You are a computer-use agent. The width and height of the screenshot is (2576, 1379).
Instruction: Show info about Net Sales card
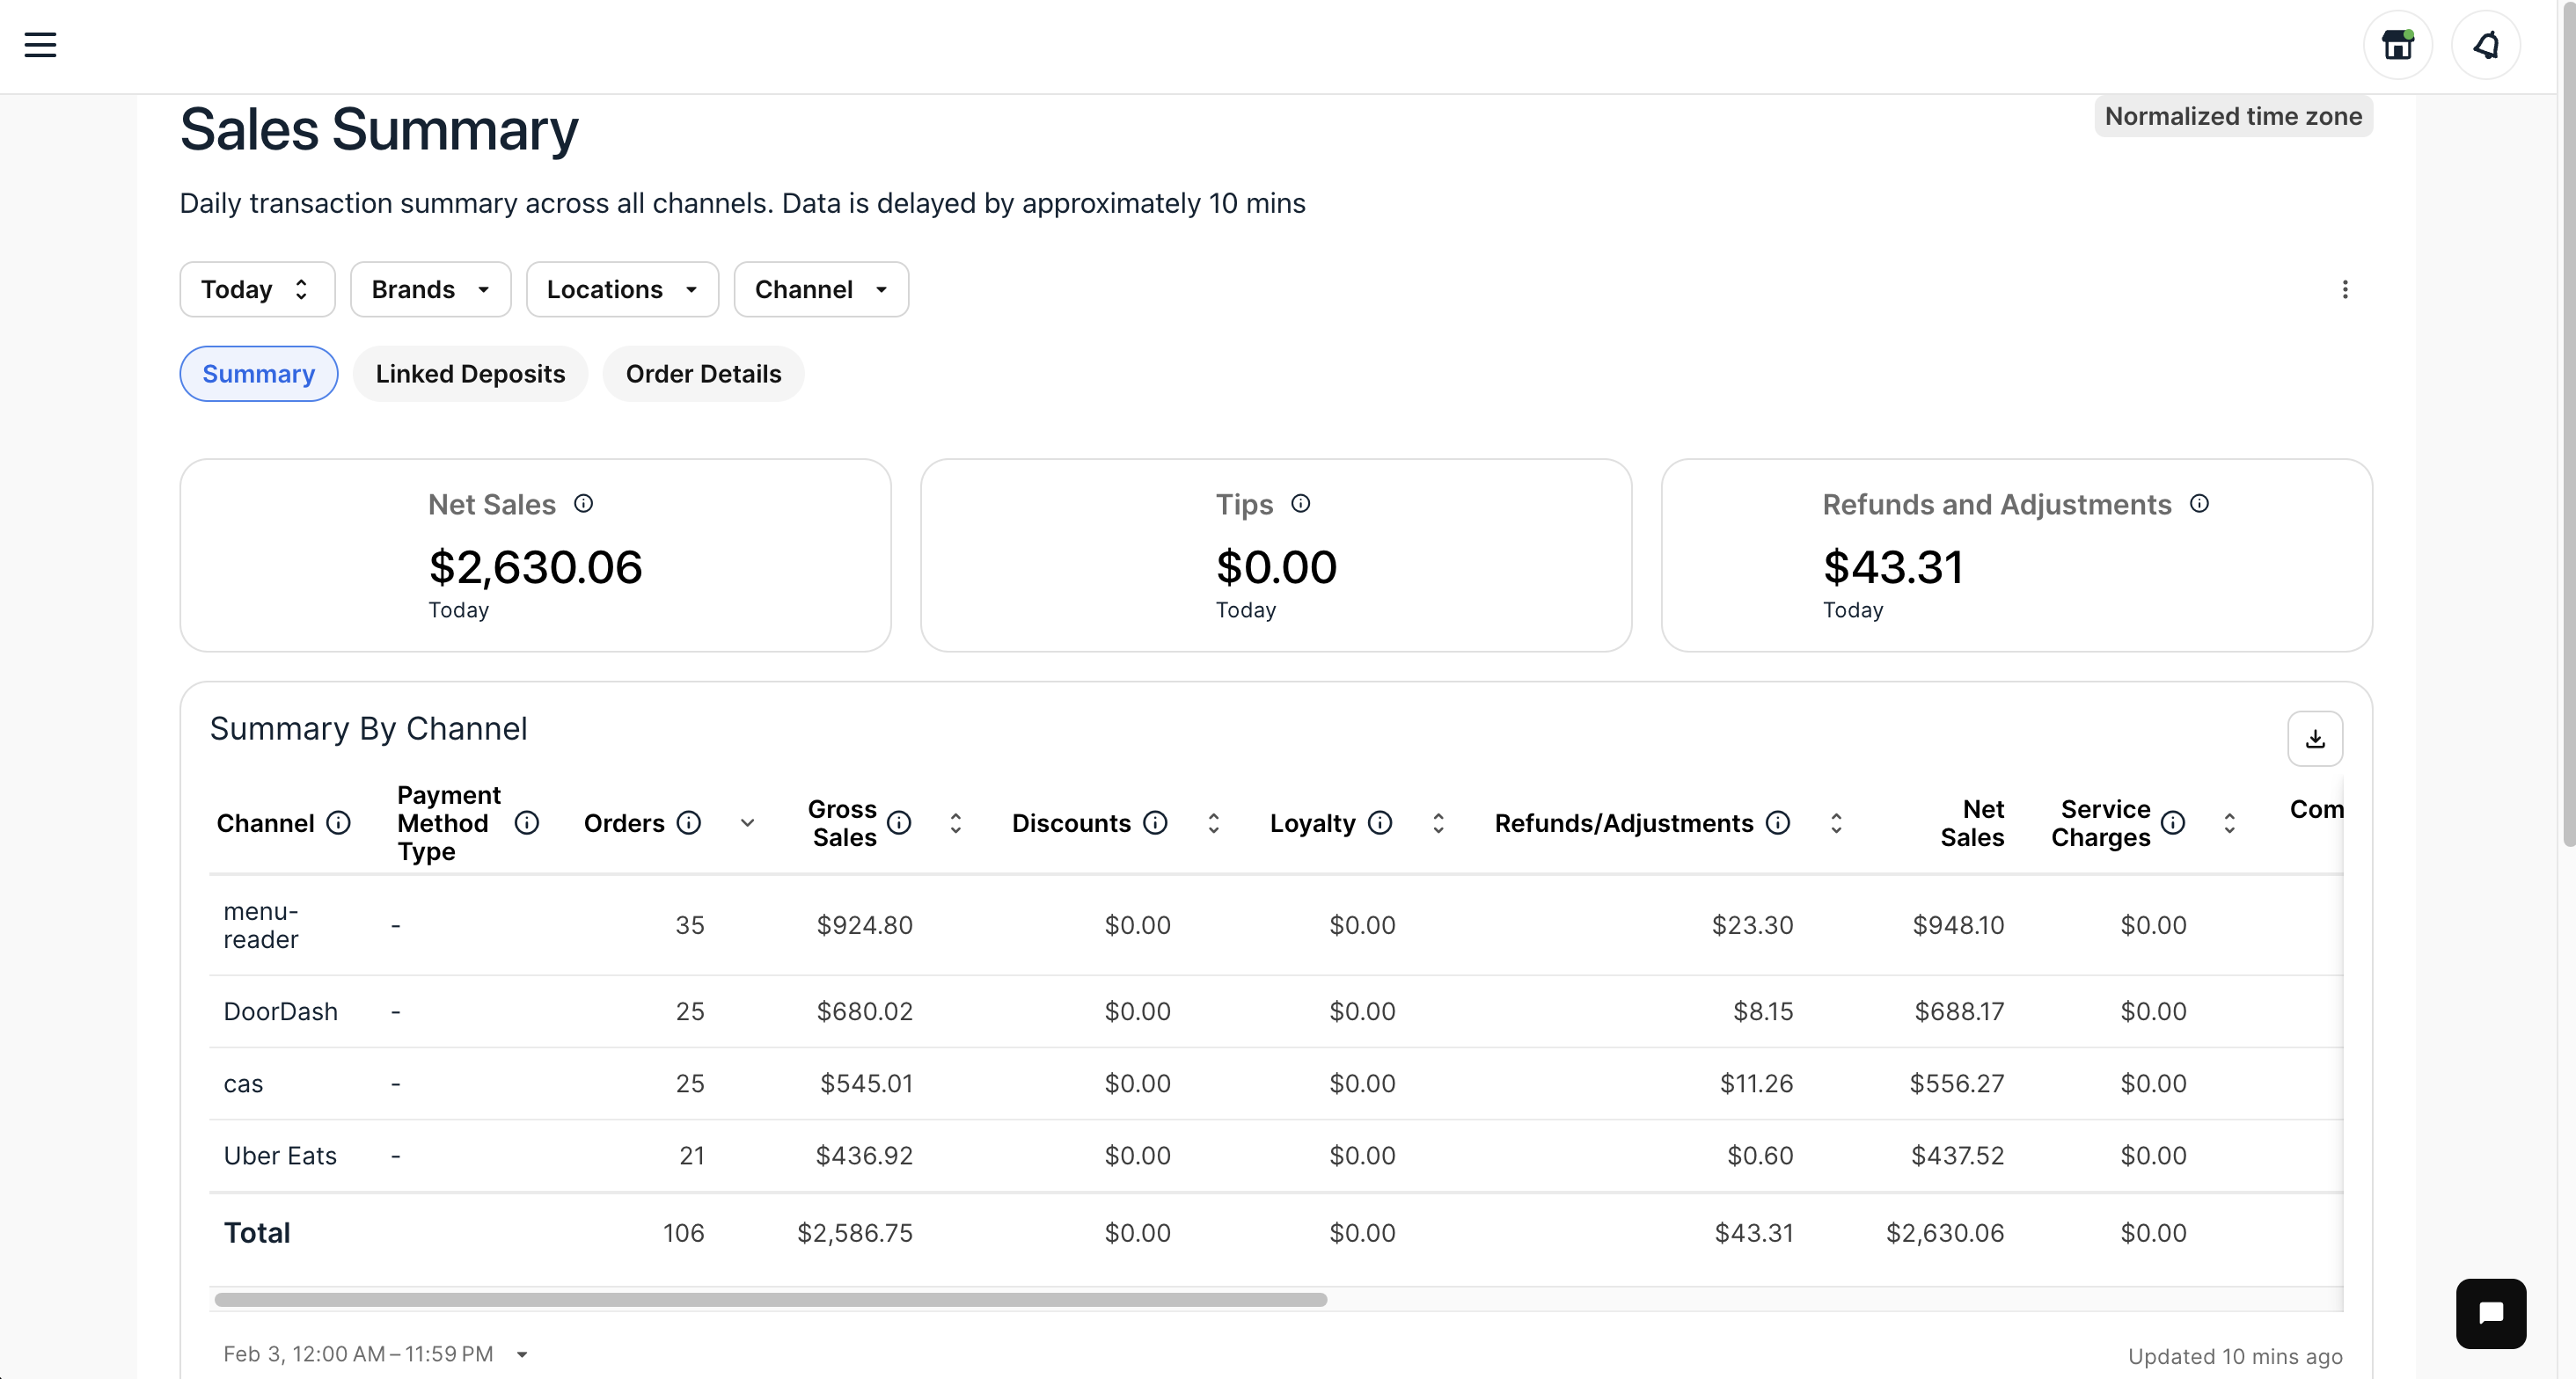point(583,504)
